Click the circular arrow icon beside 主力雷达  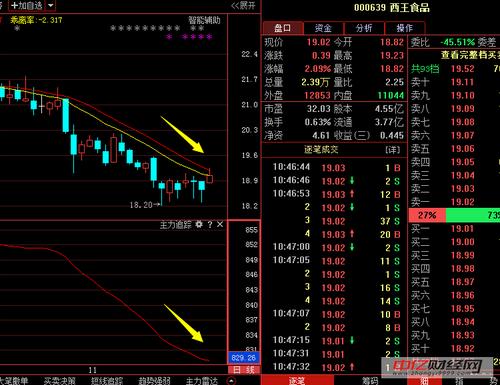(x=231, y=381)
